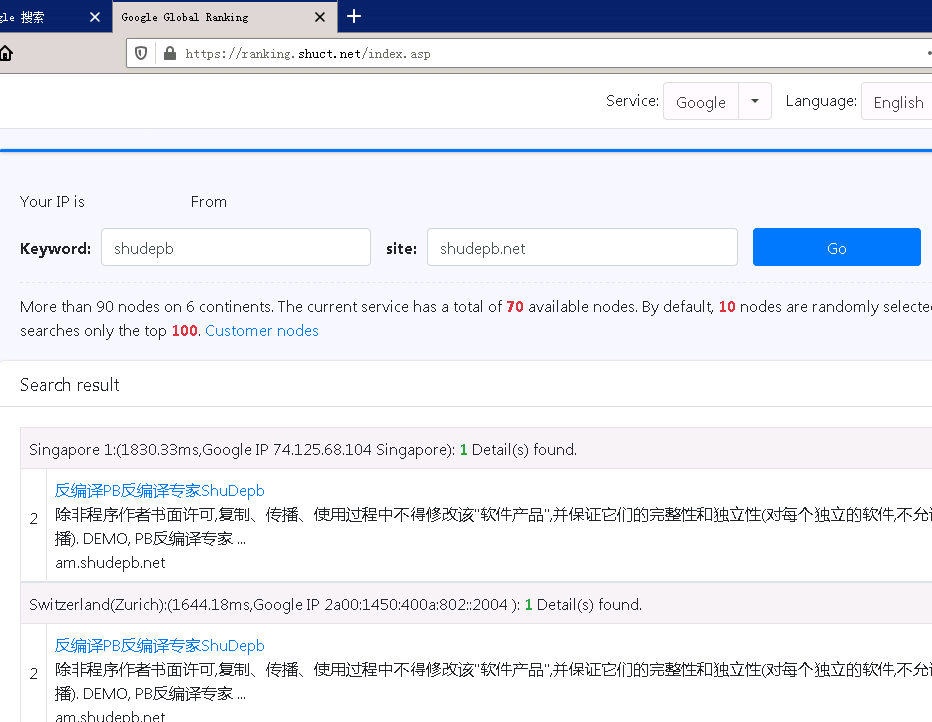This screenshot has width=932, height=722.
Task: Click the browser Home icon
Action: coord(6,53)
